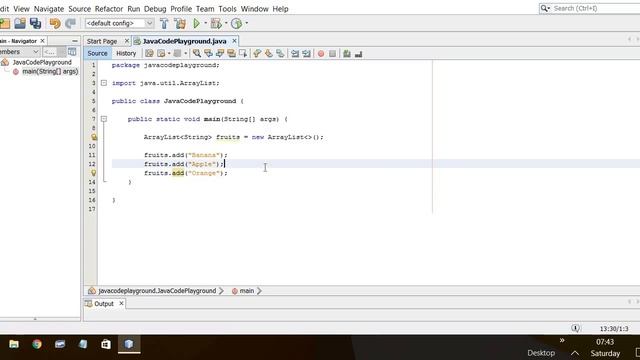640x360 pixels.
Task: Toggle Bookmark icon in editor toolbar
Action: pos(280,53)
